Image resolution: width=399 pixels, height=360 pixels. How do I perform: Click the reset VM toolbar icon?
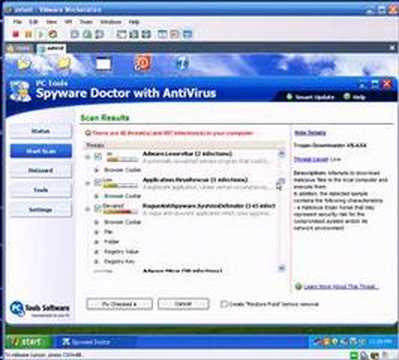pos(53,34)
